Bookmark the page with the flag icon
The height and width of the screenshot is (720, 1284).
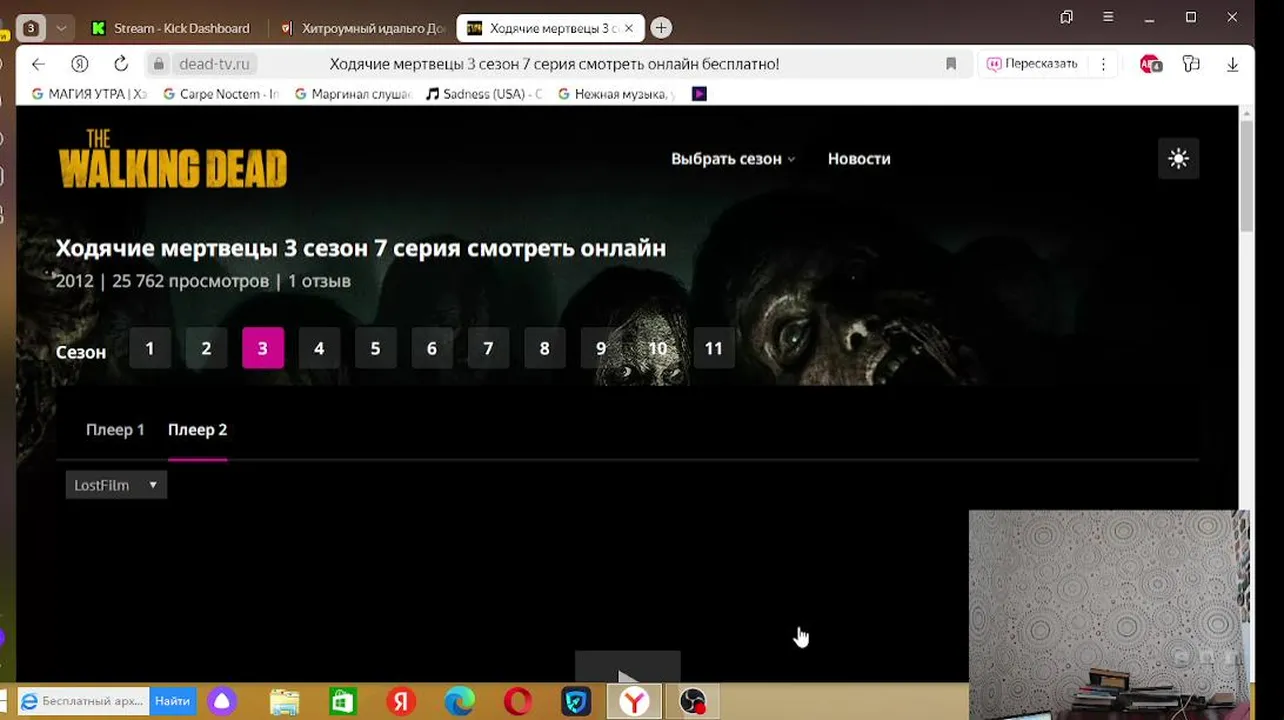click(951, 64)
